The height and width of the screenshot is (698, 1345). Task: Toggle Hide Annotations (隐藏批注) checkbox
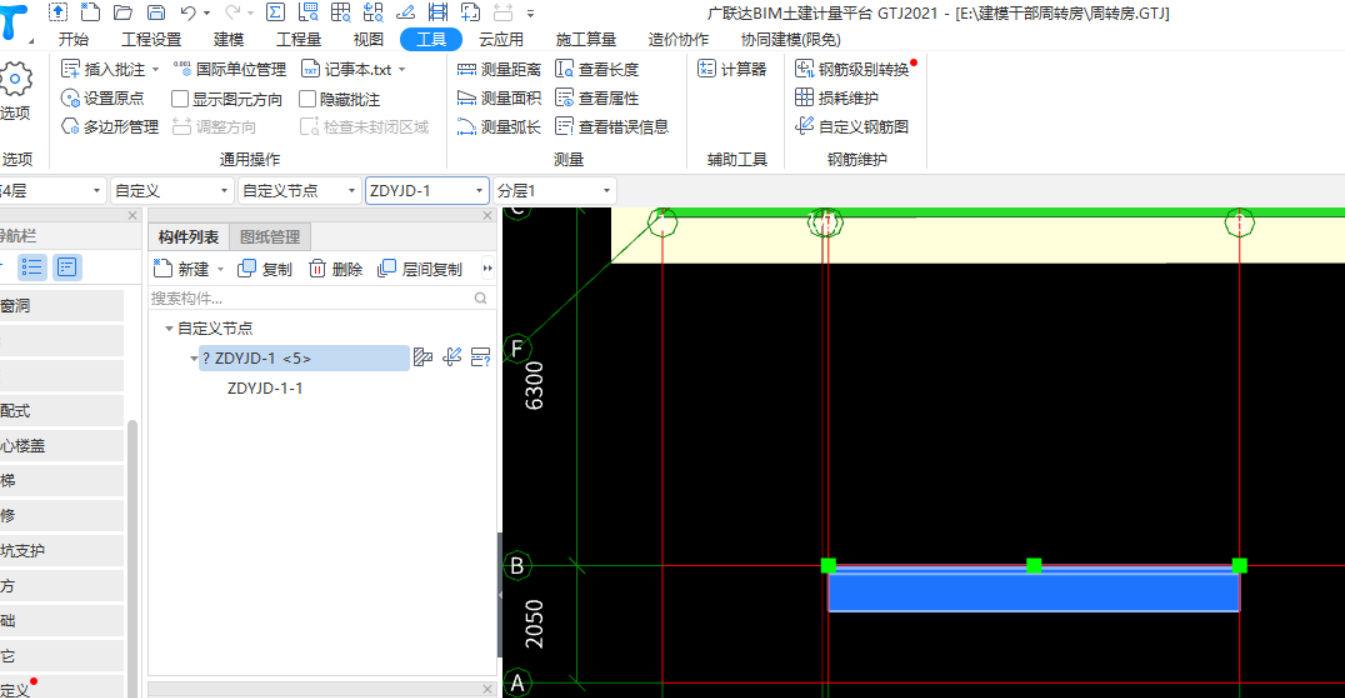pos(308,99)
